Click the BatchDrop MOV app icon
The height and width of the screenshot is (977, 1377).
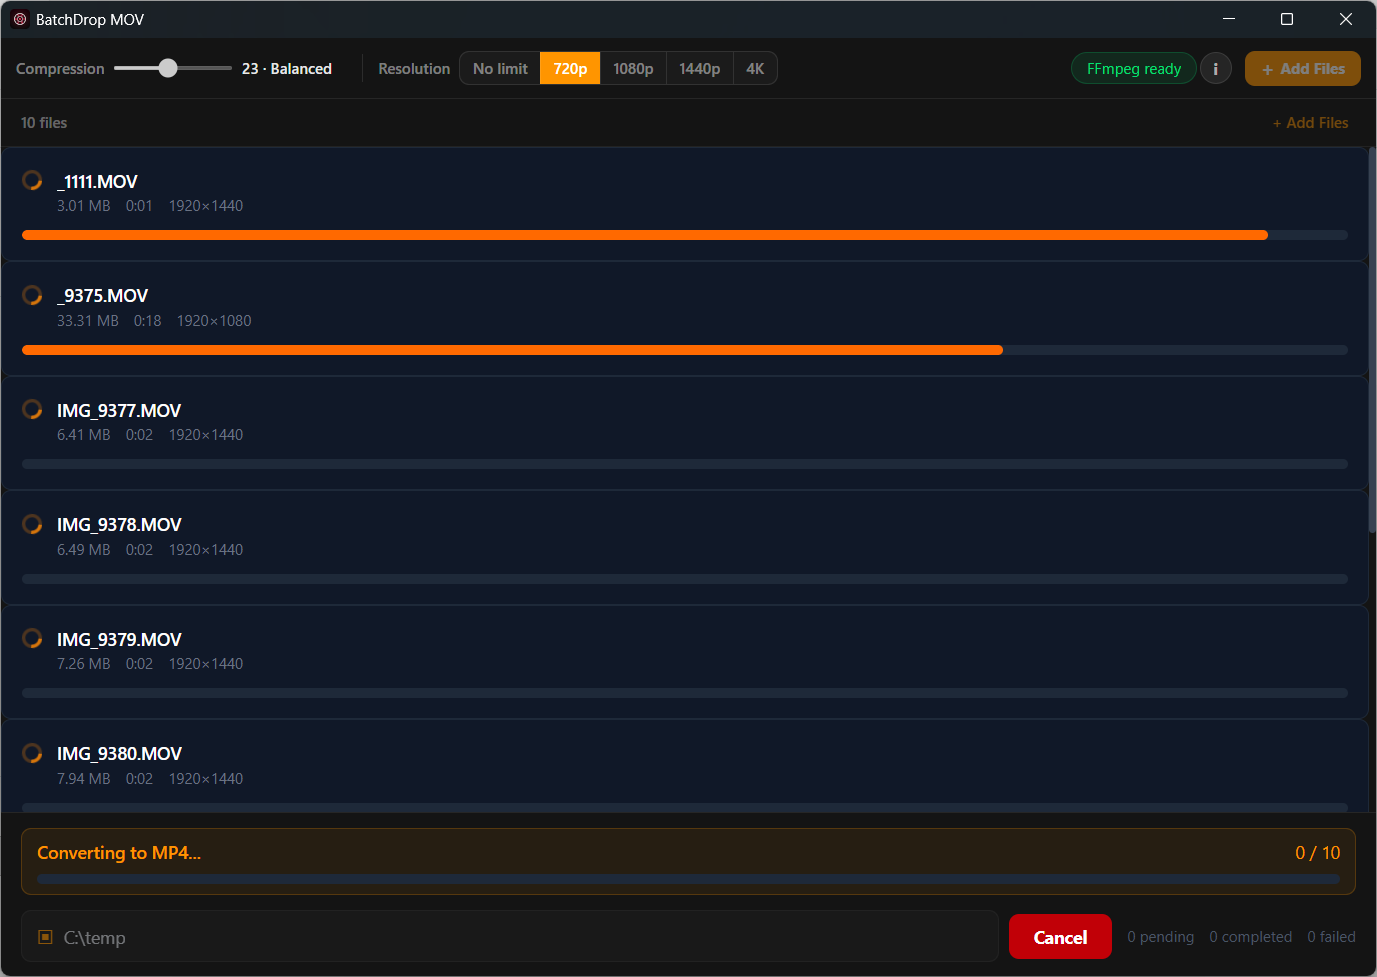tap(20, 19)
